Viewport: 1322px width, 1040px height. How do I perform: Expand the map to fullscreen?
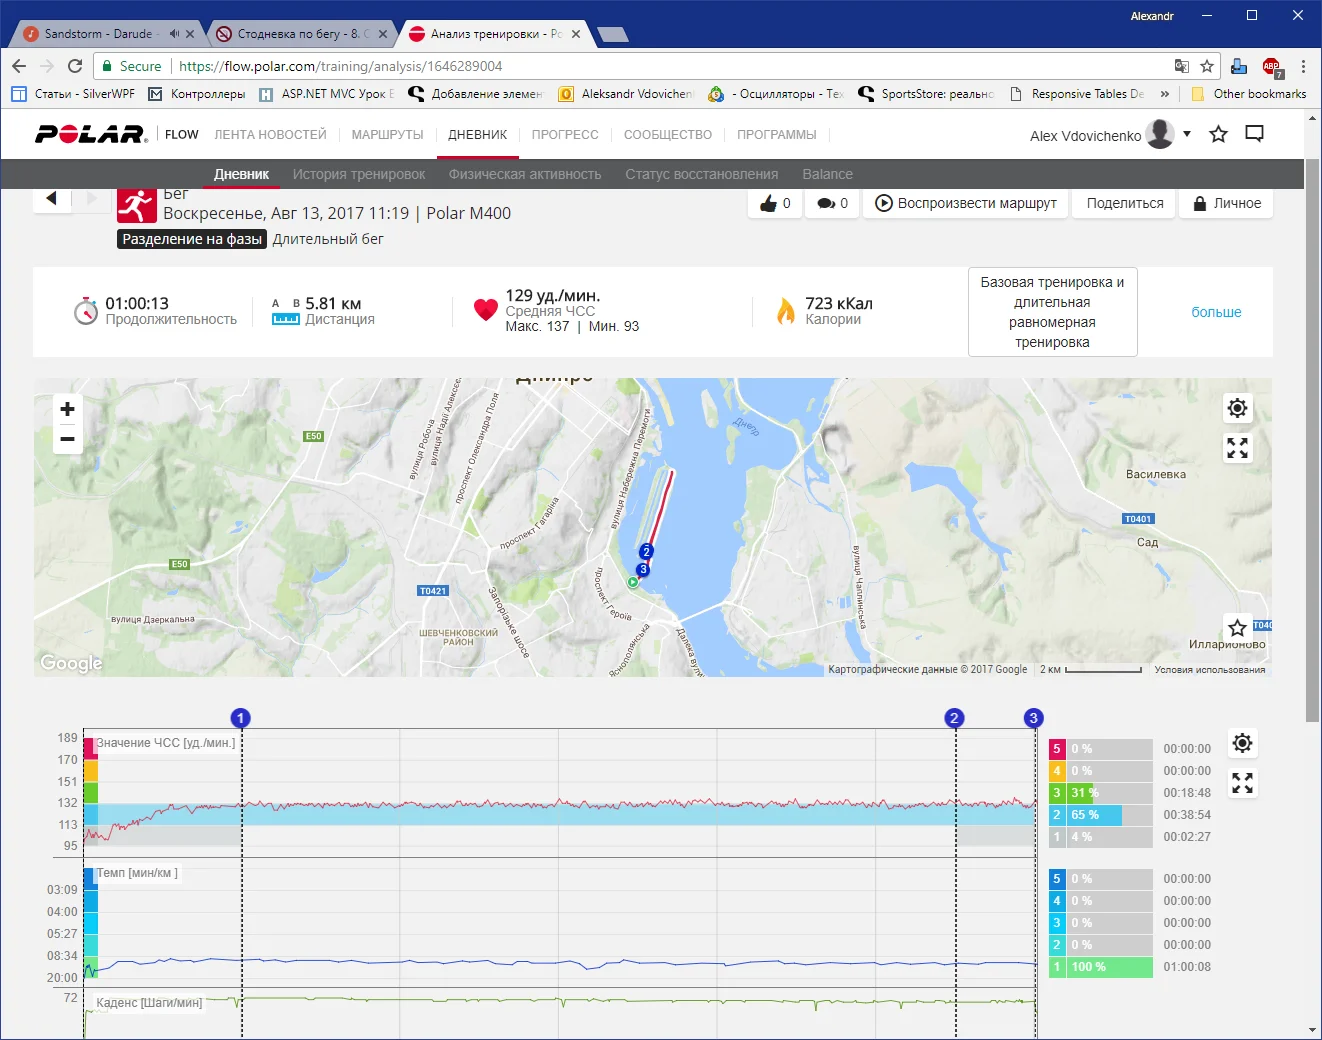coord(1237,448)
